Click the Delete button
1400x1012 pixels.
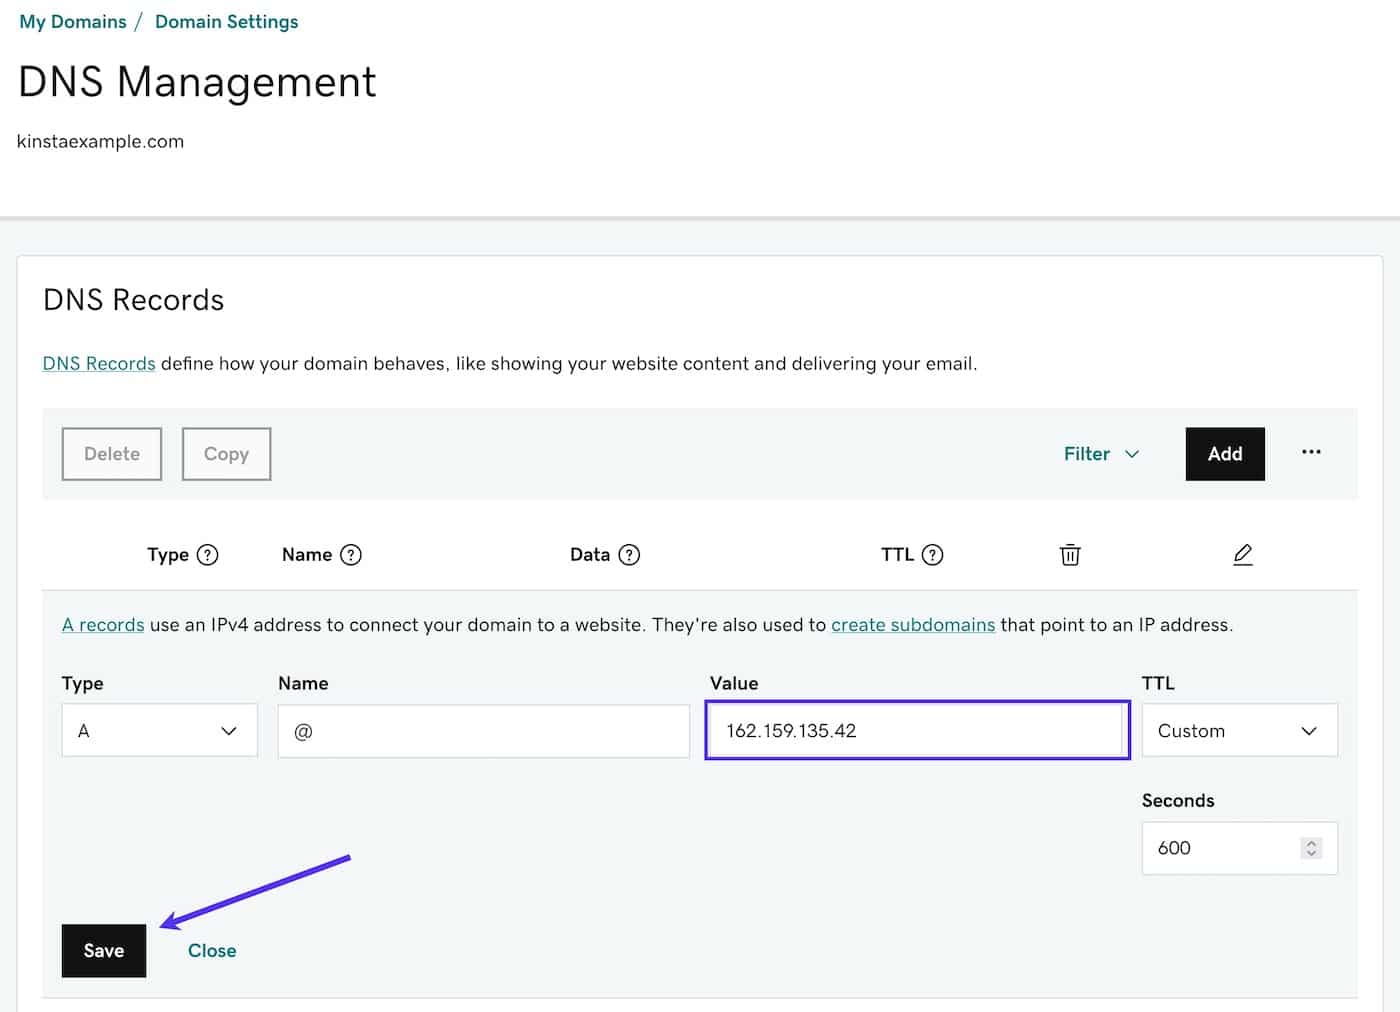111,453
